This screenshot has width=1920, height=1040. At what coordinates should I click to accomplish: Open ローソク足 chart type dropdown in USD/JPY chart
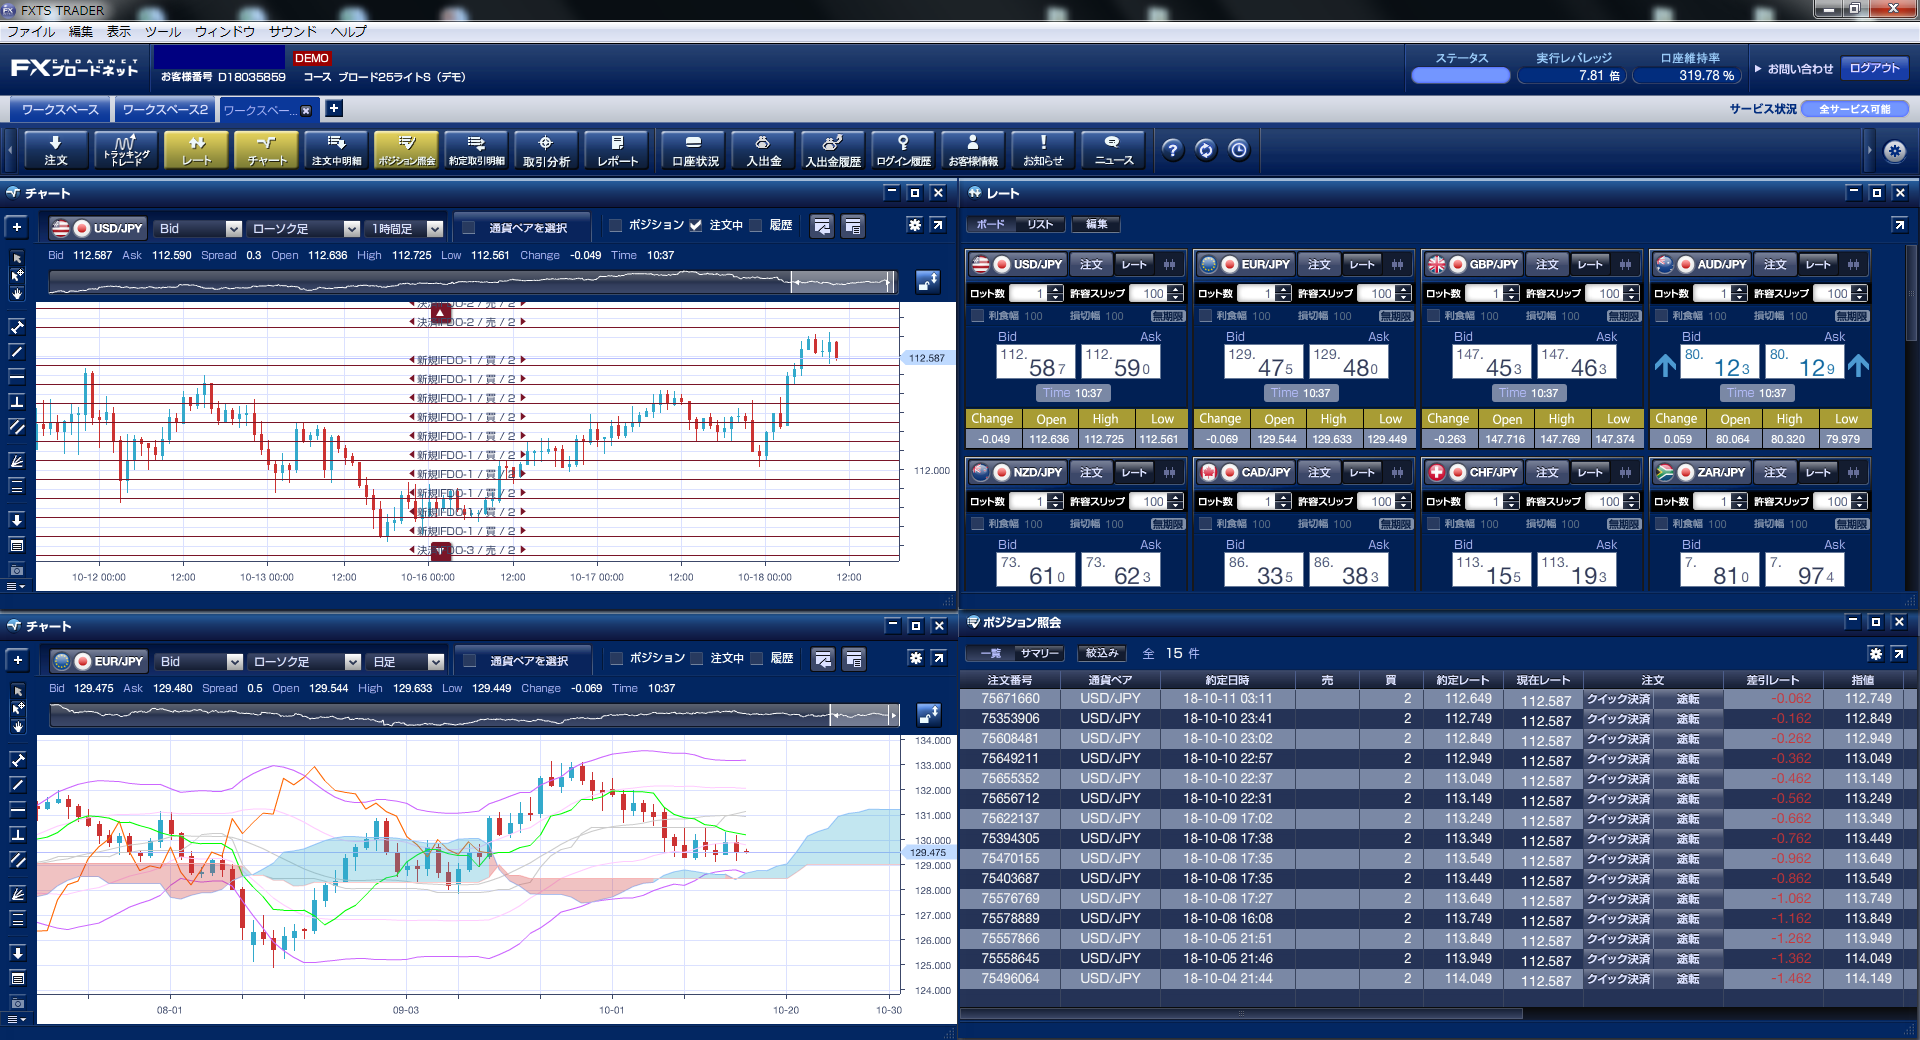click(303, 228)
